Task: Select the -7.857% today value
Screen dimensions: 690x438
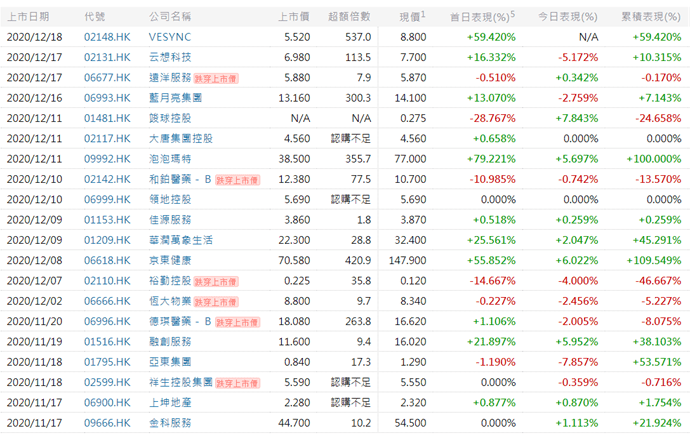Action: (x=578, y=362)
